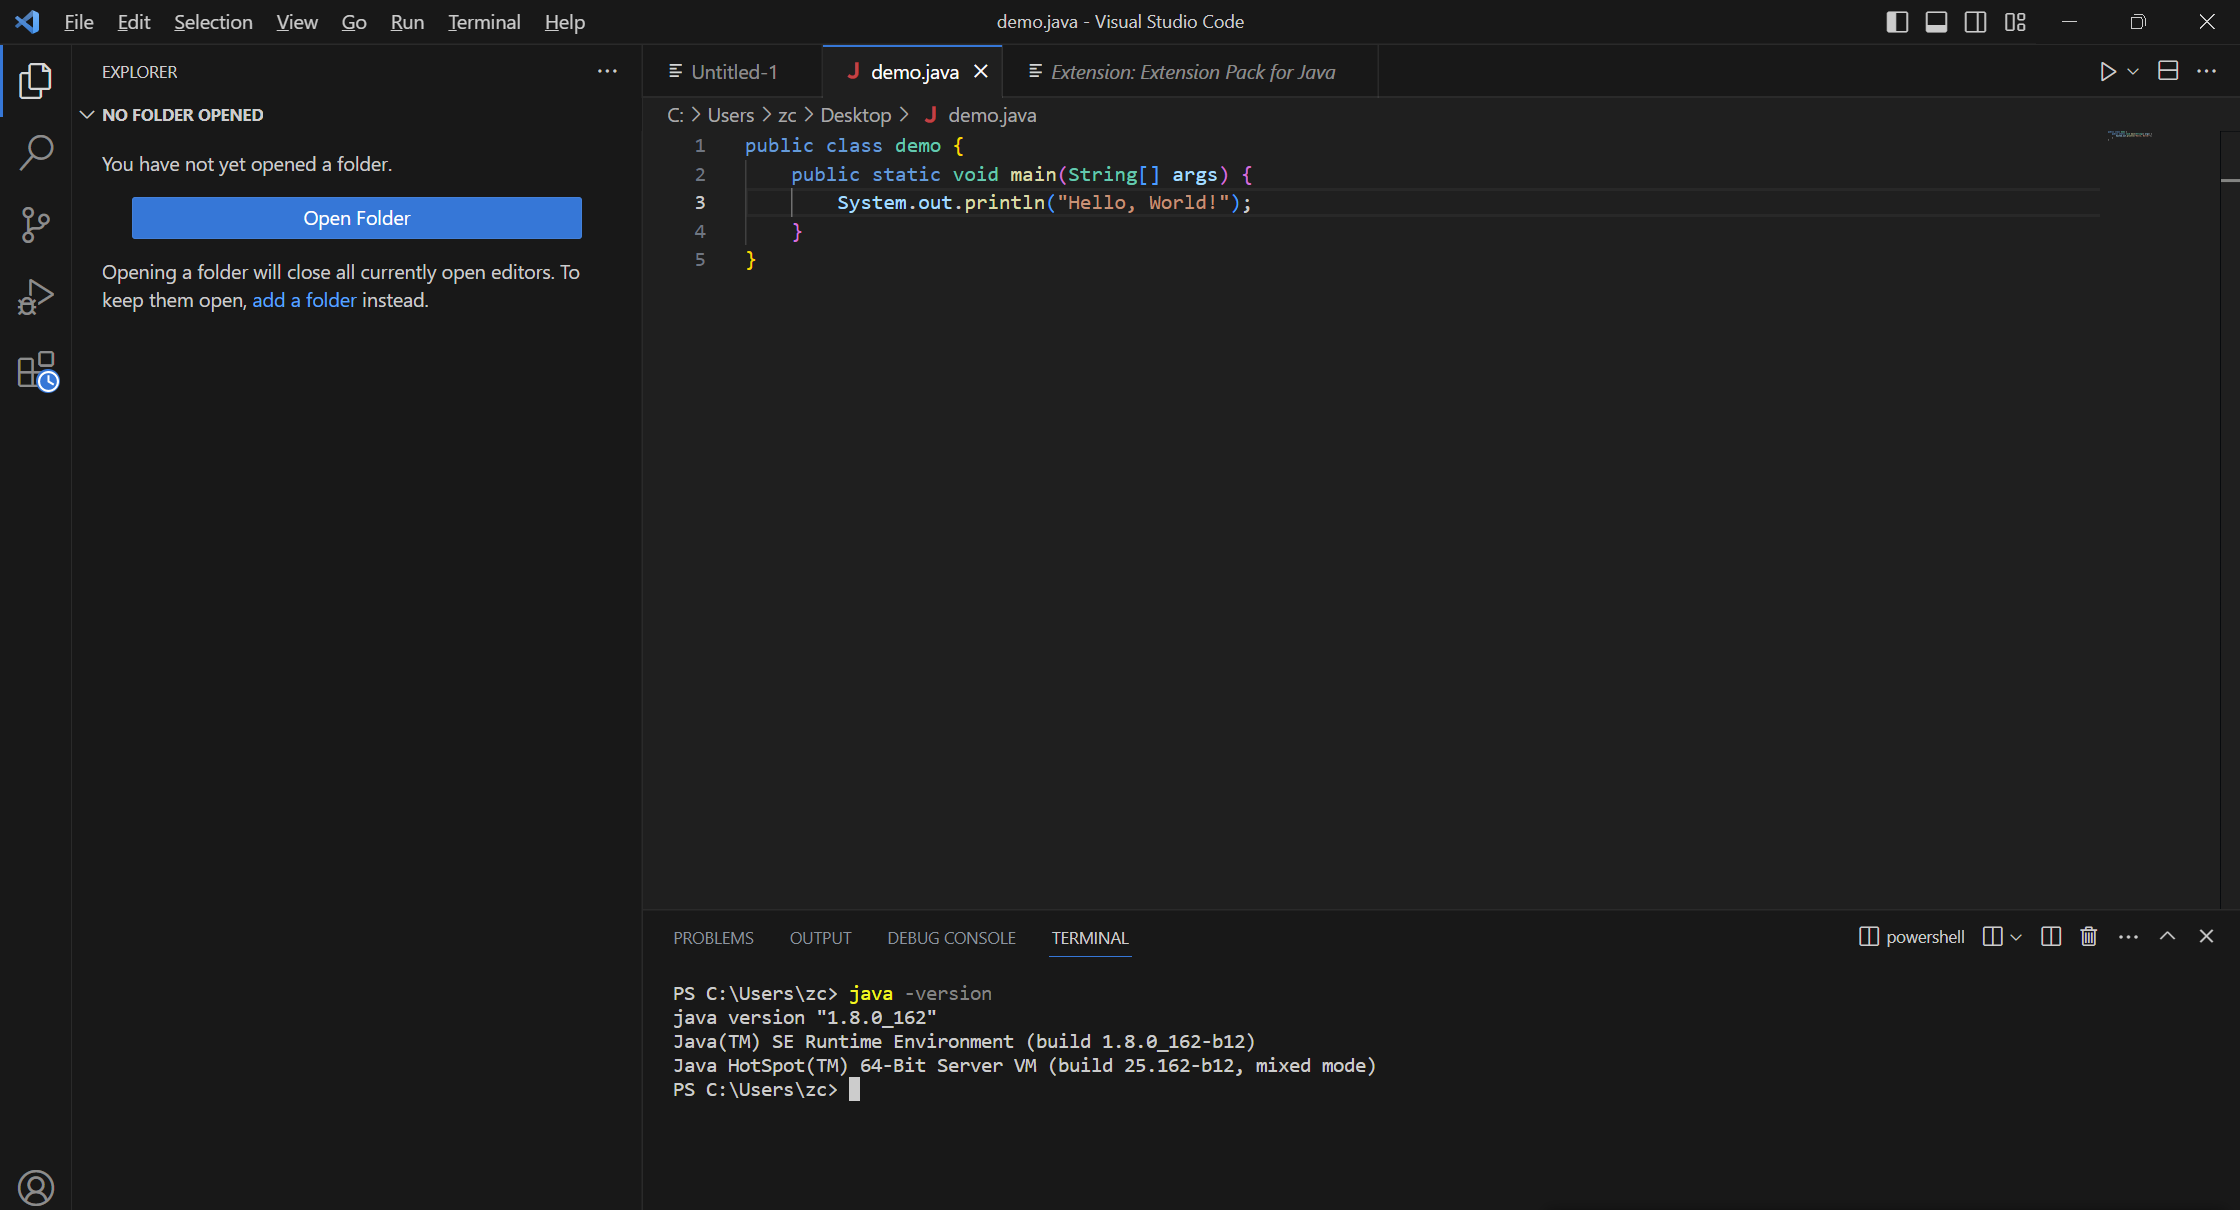Open the Extensions view icon
2240x1210 pixels.
click(x=37, y=371)
